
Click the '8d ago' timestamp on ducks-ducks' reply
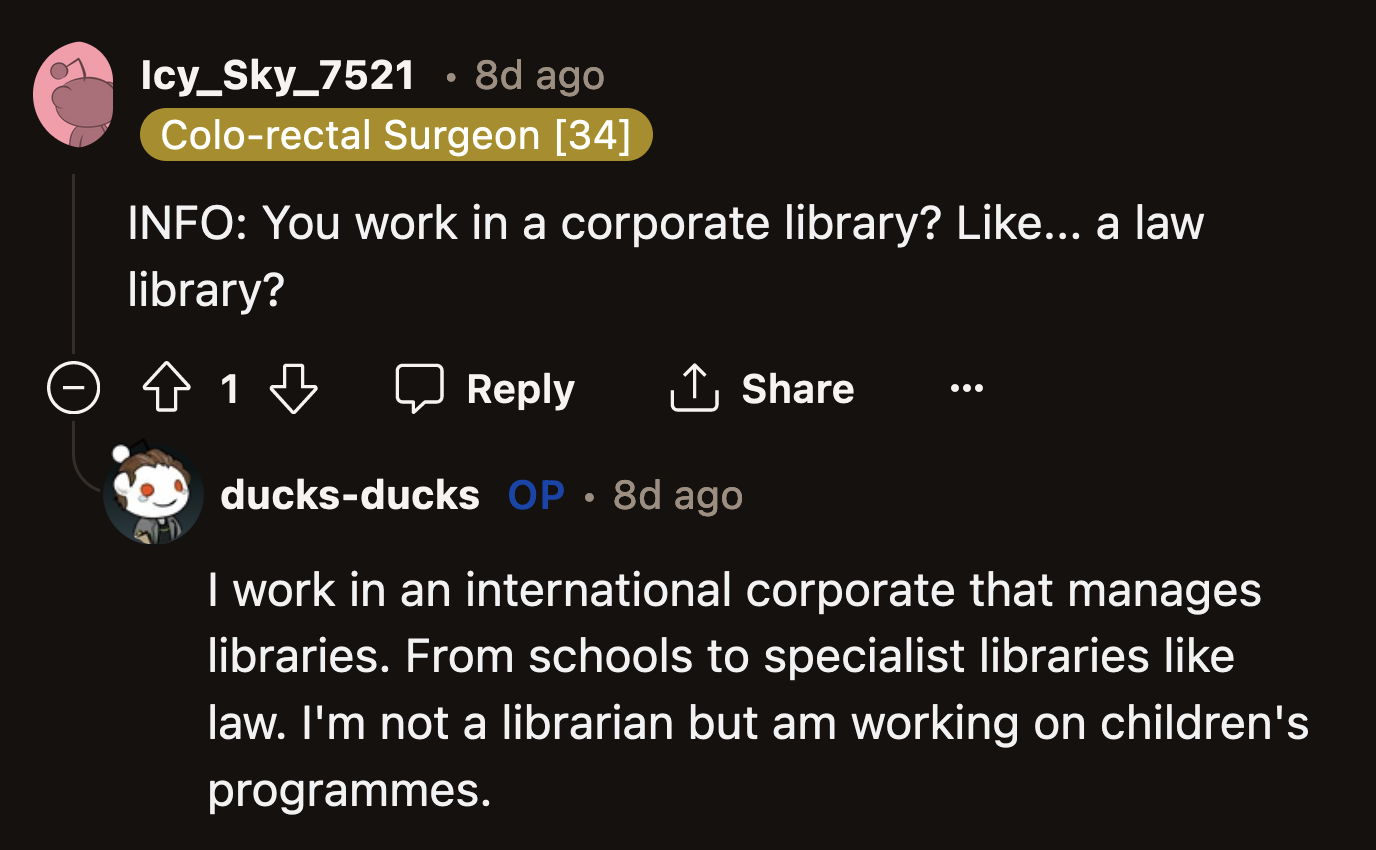pos(677,493)
